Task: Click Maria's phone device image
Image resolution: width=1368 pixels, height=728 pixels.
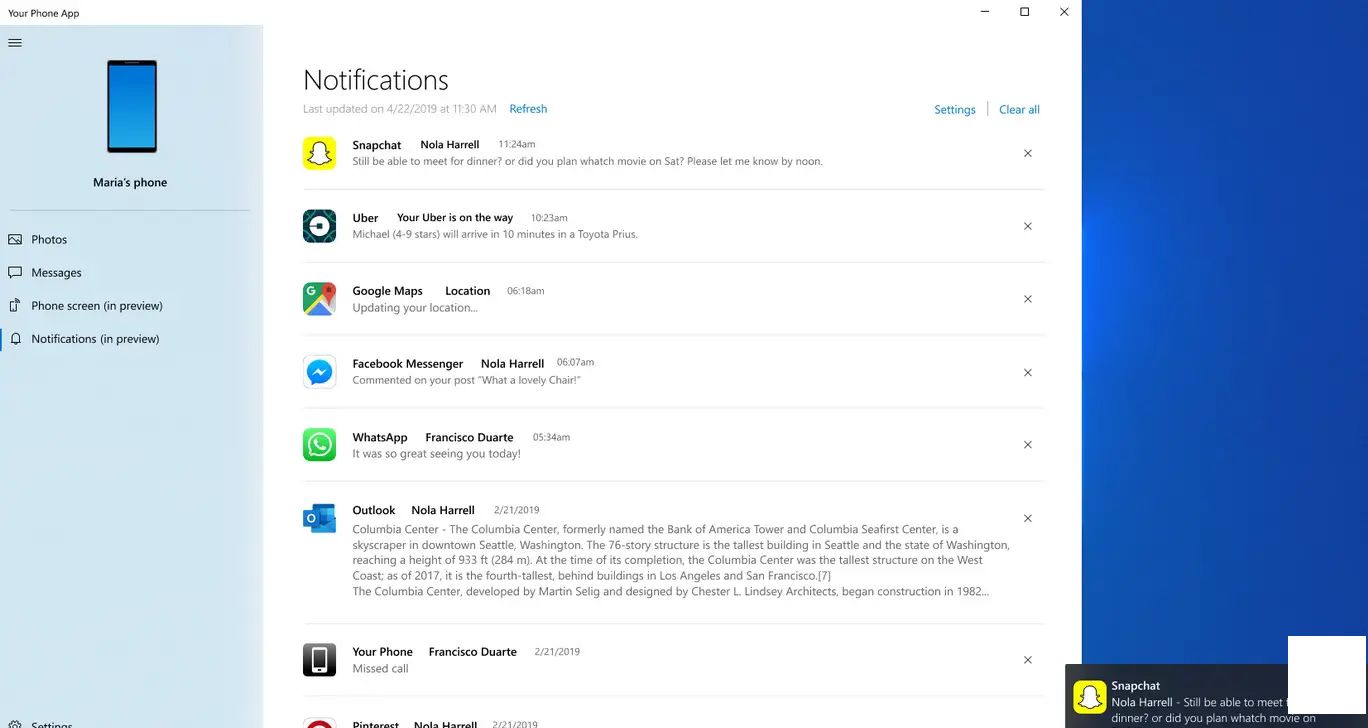Action: coord(132,106)
